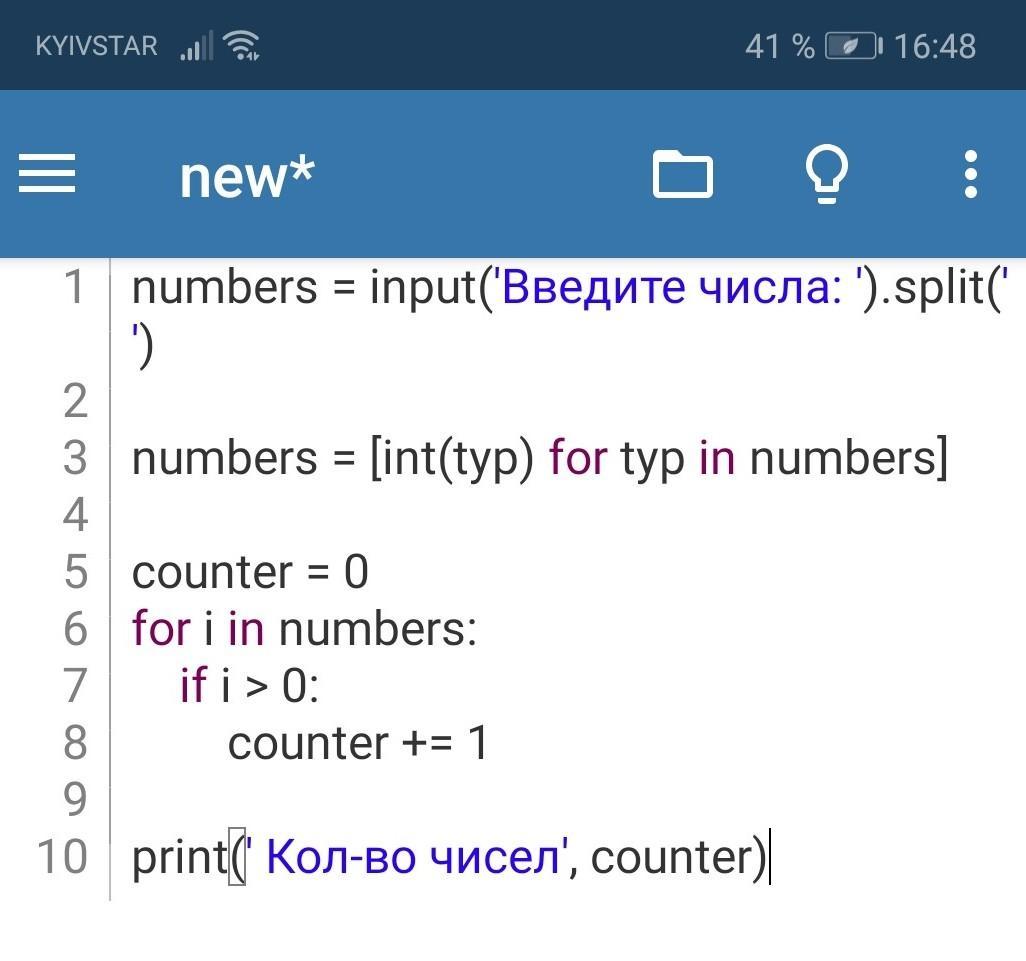Click the int(typ) list comprehension line
The height and width of the screenshot is (961, 1026).
(538, 458)
